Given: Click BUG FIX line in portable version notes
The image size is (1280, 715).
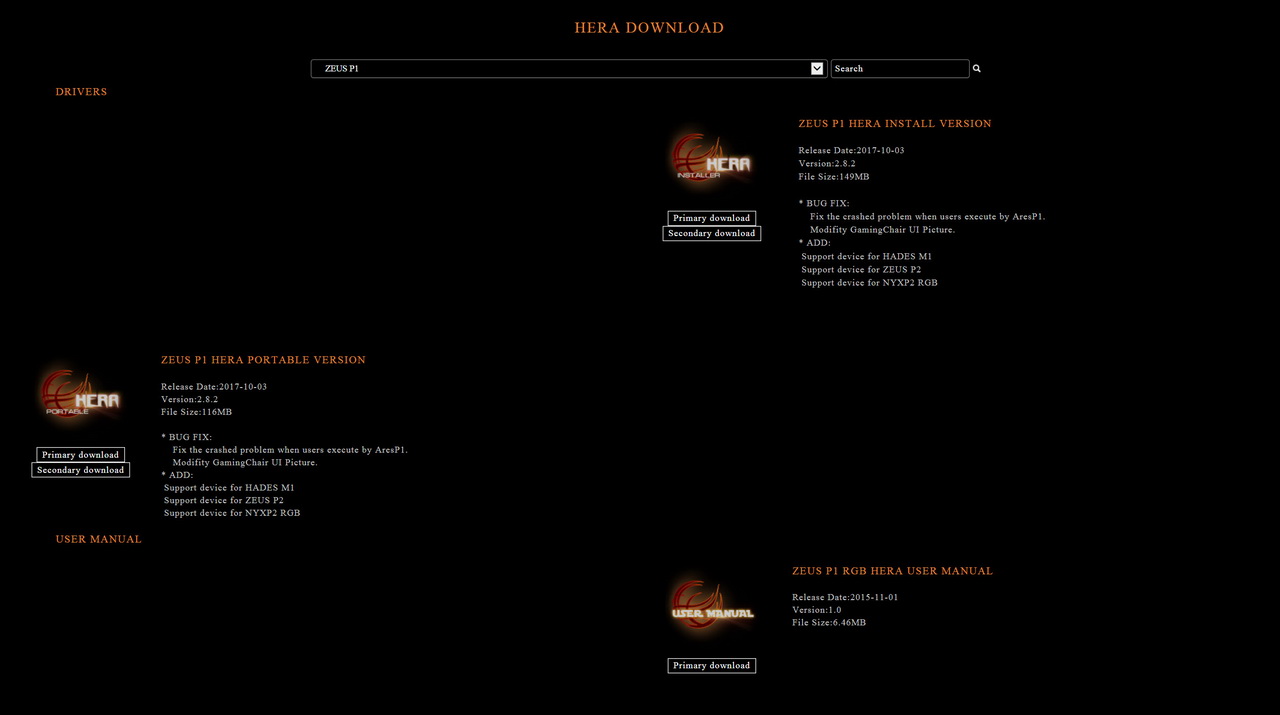Looking at the screenshot, I should tap(187, 437).
